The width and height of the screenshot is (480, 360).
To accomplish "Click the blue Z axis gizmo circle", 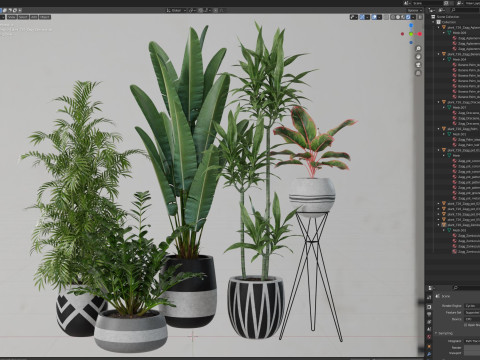I will pos(411,25).
